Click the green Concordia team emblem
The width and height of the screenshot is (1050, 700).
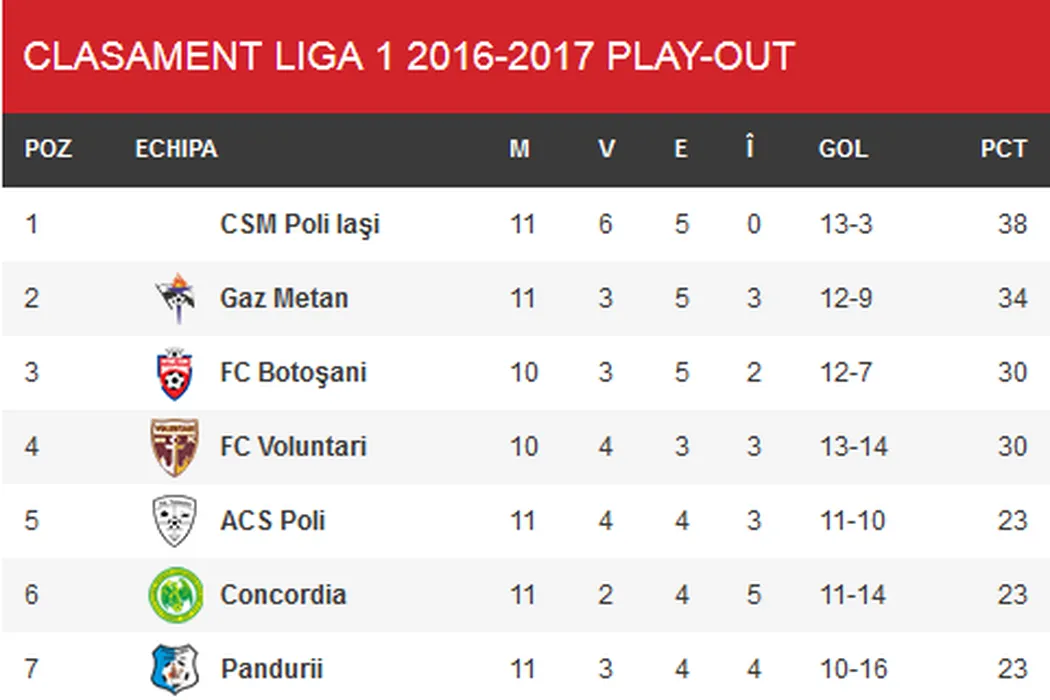pos(175,594)
